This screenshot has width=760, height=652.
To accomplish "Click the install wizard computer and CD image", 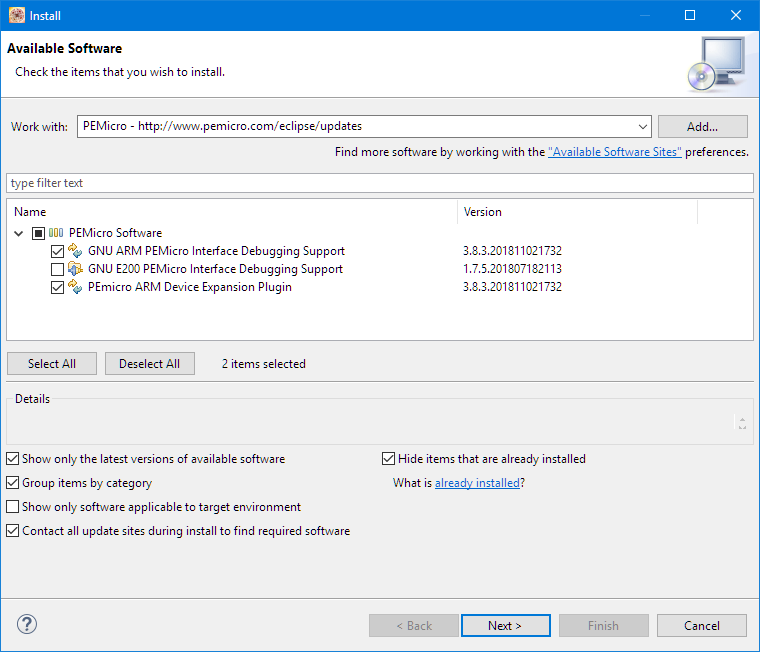I will (x=716, y=64).
